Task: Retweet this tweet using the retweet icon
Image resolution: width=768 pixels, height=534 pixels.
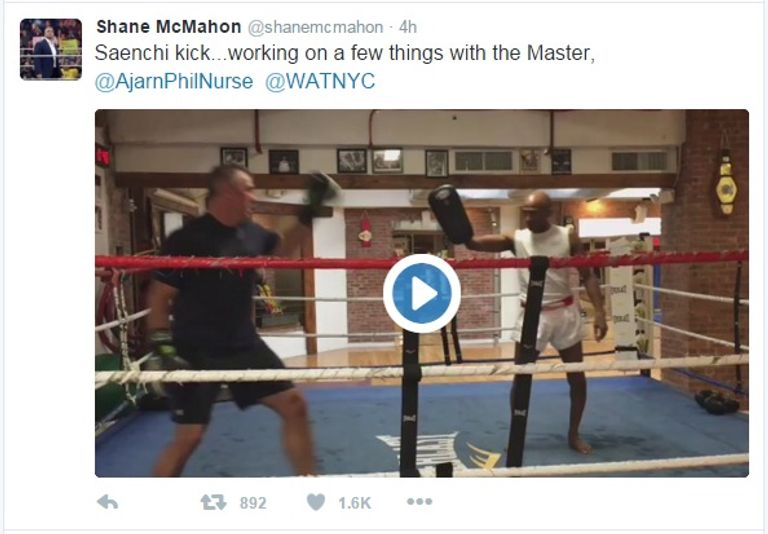Action: coord(213,502)
